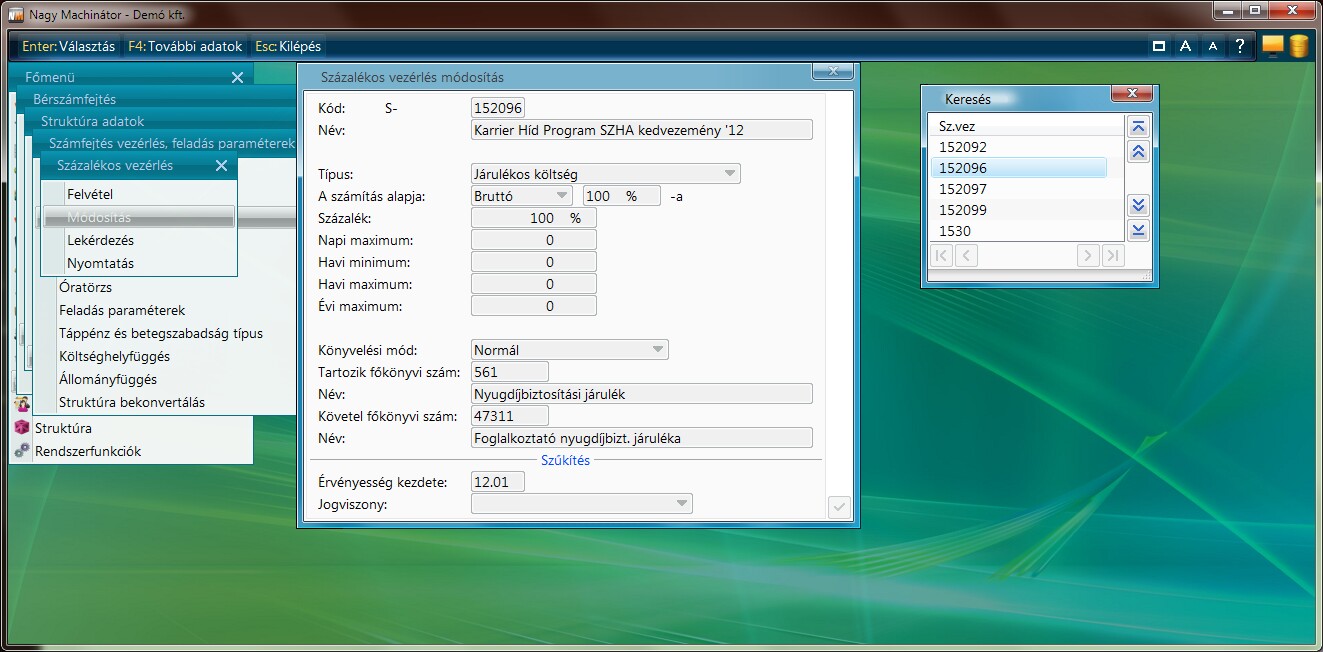Screen dimensions: 1323x652
Task: Choose Nyomtatás menu entry
Action: pyautogui.click(x=100, y=263)
